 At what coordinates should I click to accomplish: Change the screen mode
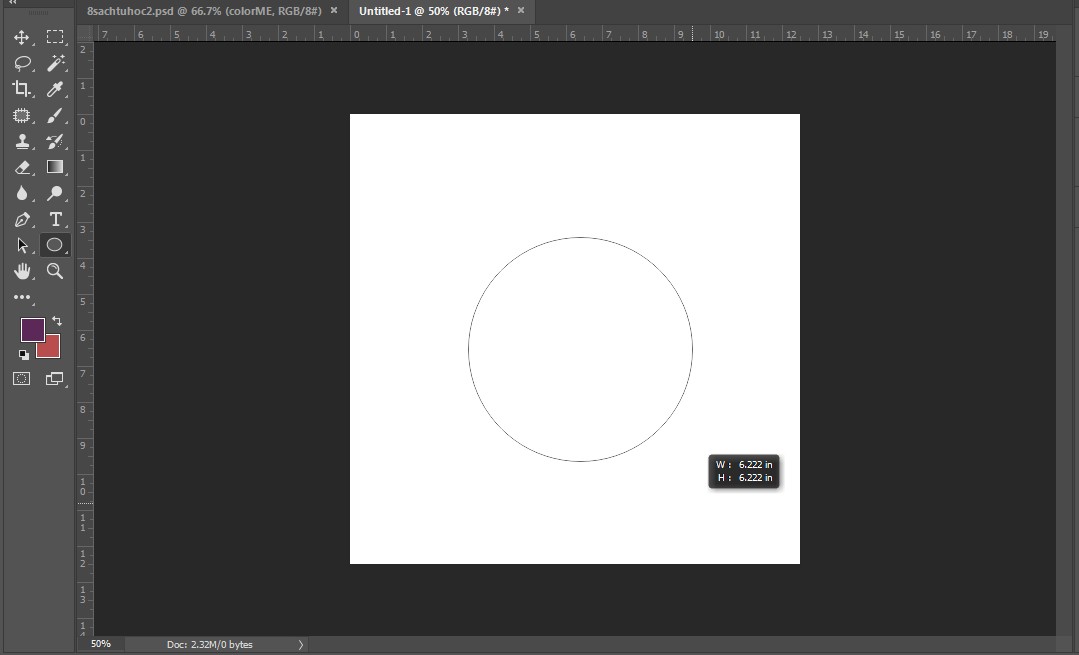(54, 378)
